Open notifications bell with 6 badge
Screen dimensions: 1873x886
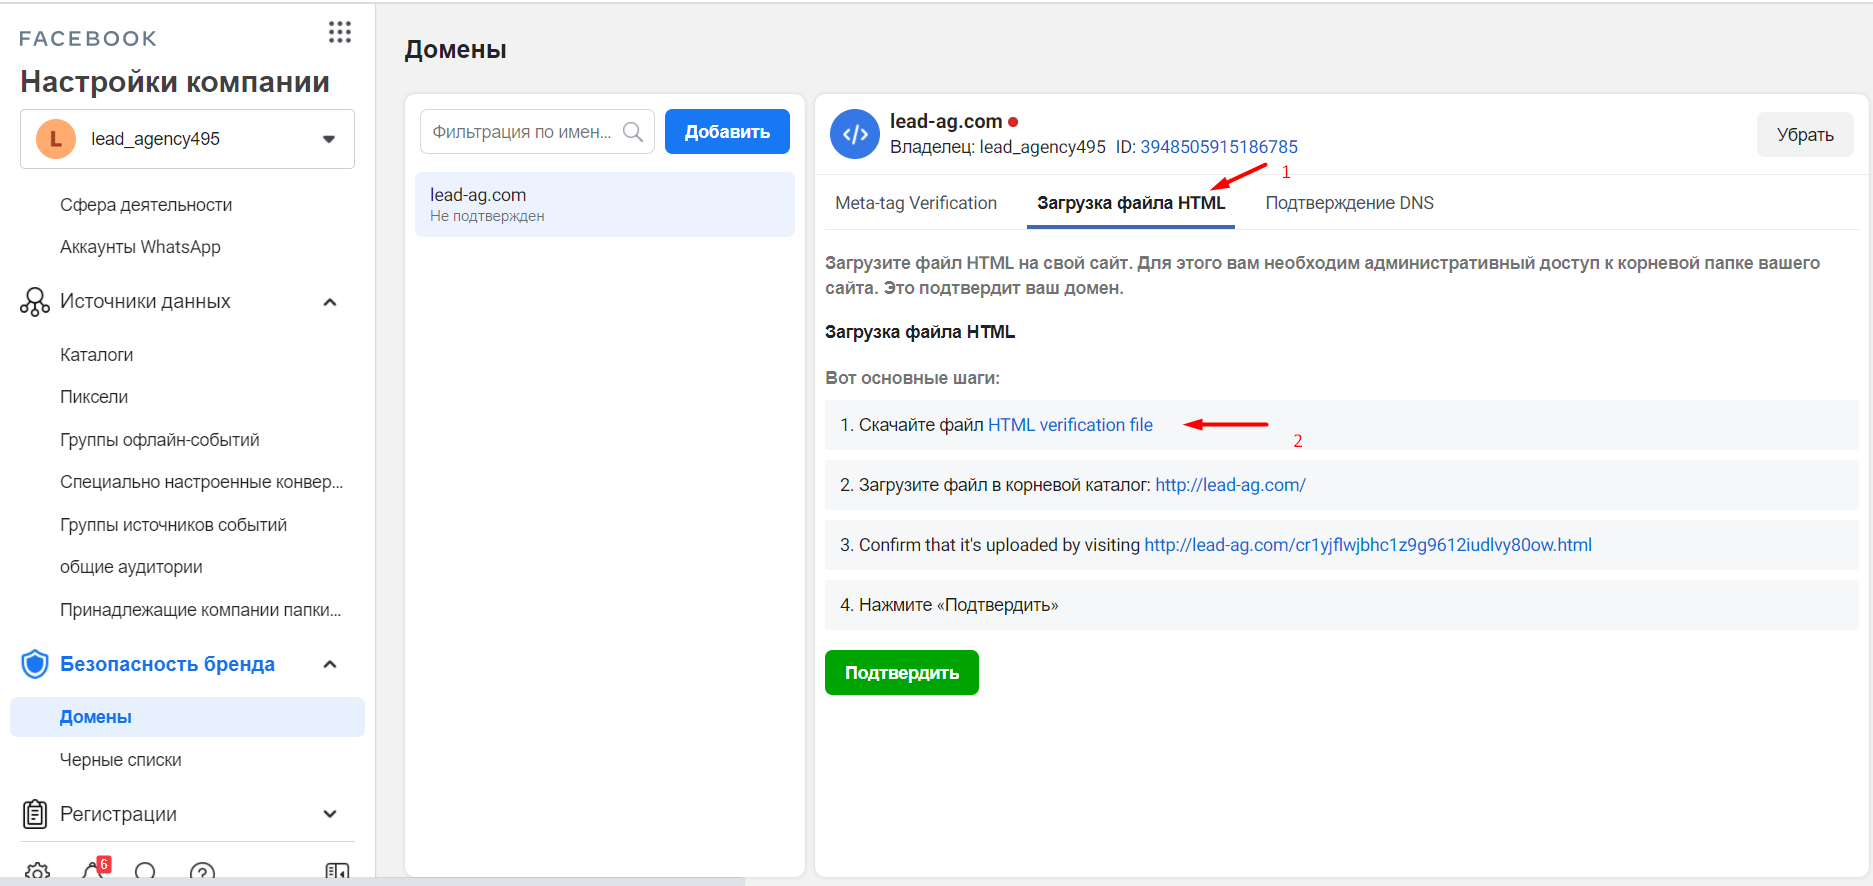point(95,870)
